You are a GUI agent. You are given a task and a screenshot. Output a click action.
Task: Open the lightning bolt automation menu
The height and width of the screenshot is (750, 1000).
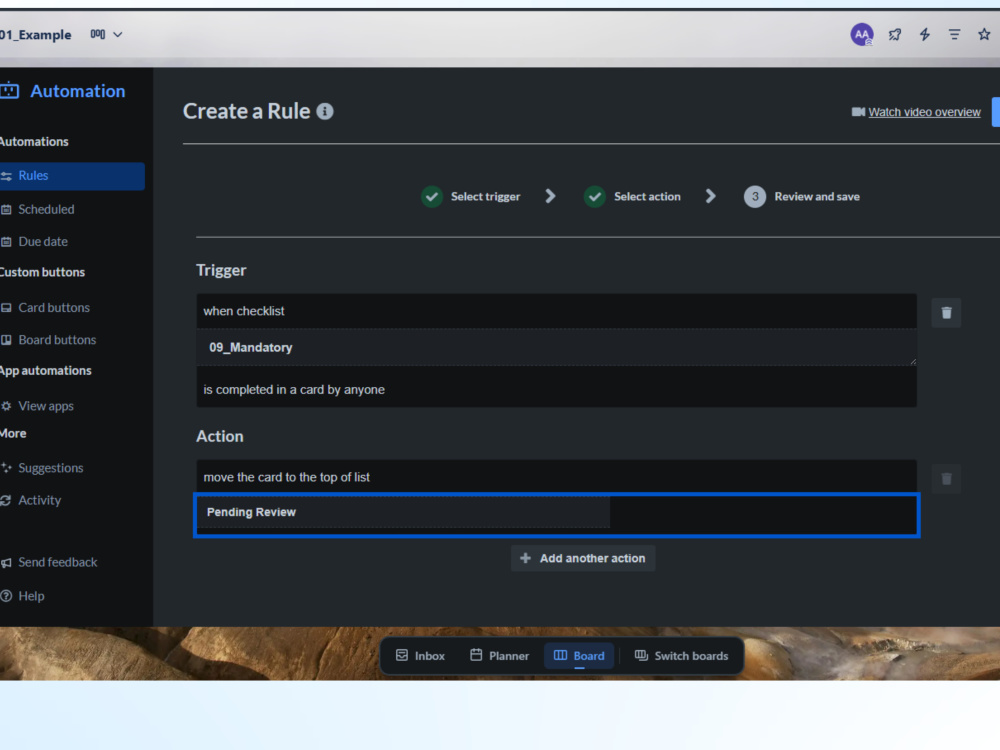[924, 34]
